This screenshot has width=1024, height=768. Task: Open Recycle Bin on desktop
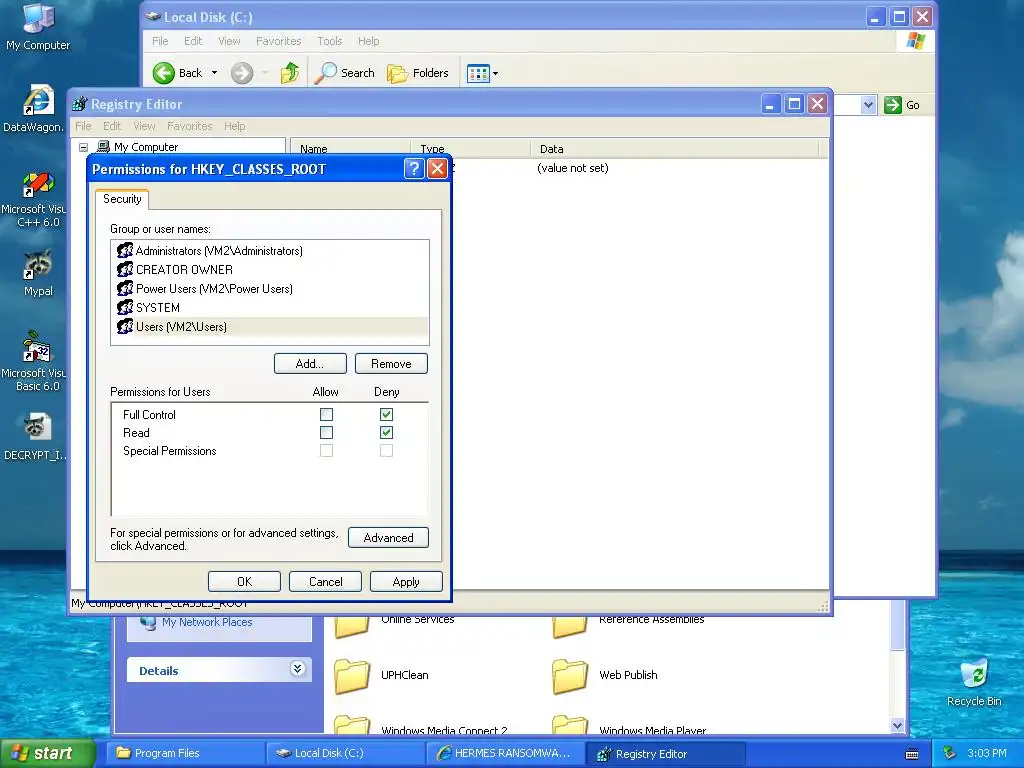[974, 683]
